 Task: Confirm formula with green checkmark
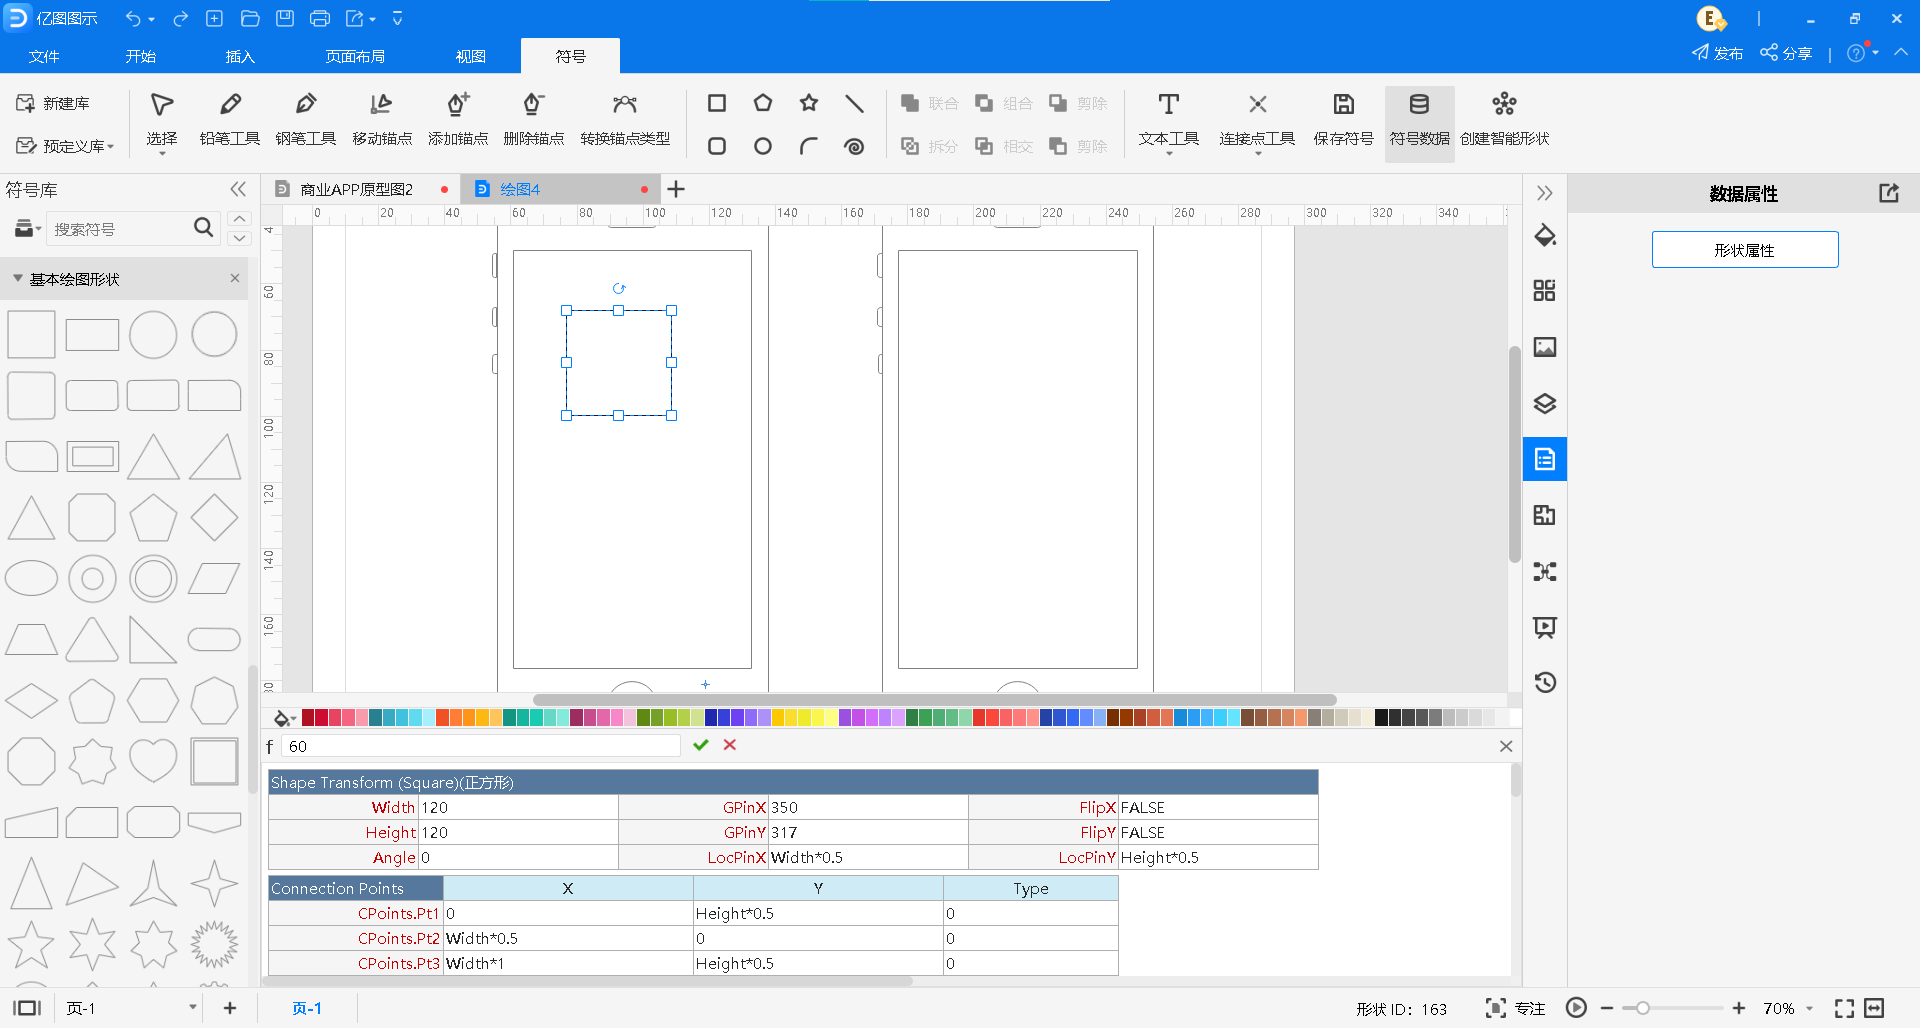point(701,745)
